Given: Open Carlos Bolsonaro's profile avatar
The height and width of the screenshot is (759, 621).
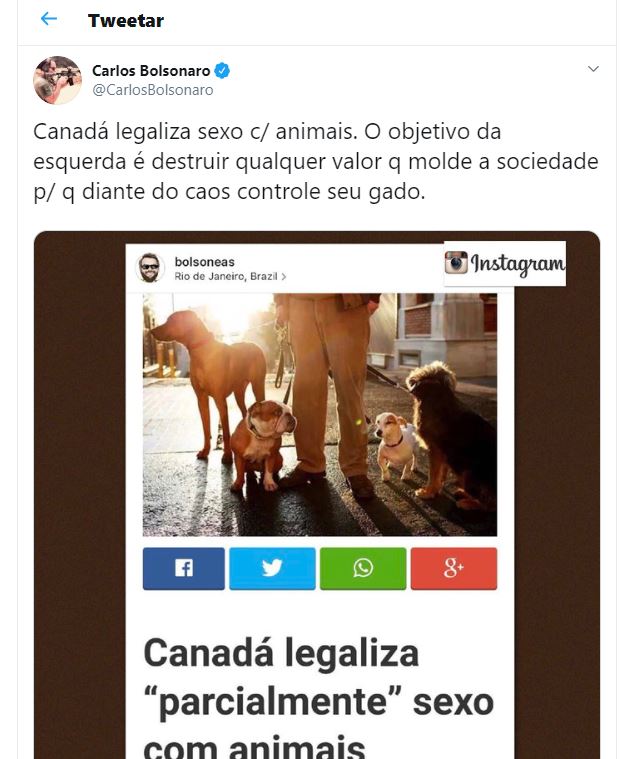Looking at the screenshot, I should pos(57,80).
